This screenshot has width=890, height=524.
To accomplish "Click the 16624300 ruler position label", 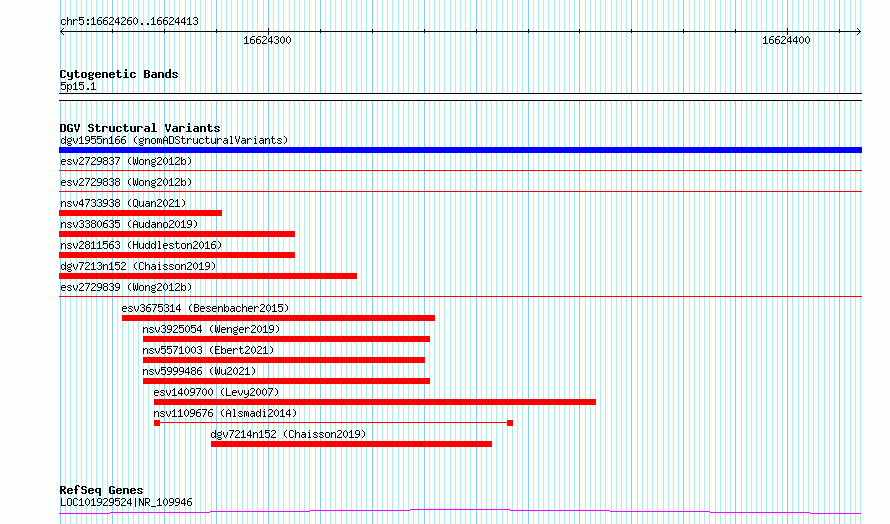I will point(267,40).
